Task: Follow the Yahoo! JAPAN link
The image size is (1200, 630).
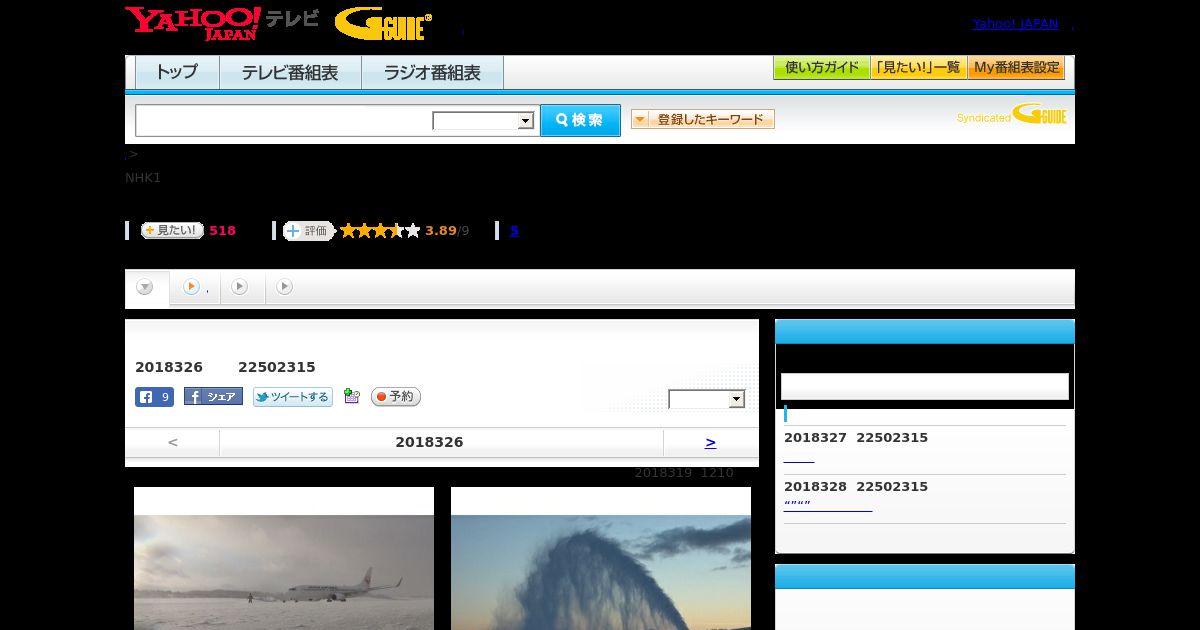Action: coord(1015,23)
